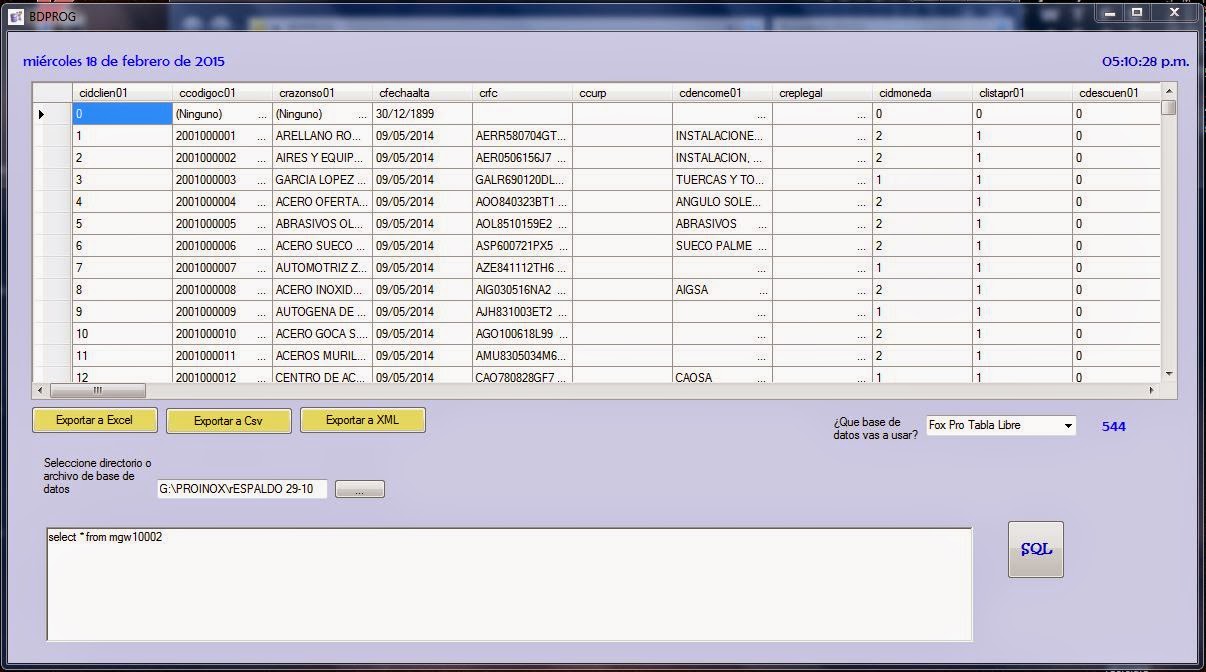1206x672 pixels.
Task: Click the cidmoneda column header
Action: point(922,93)
